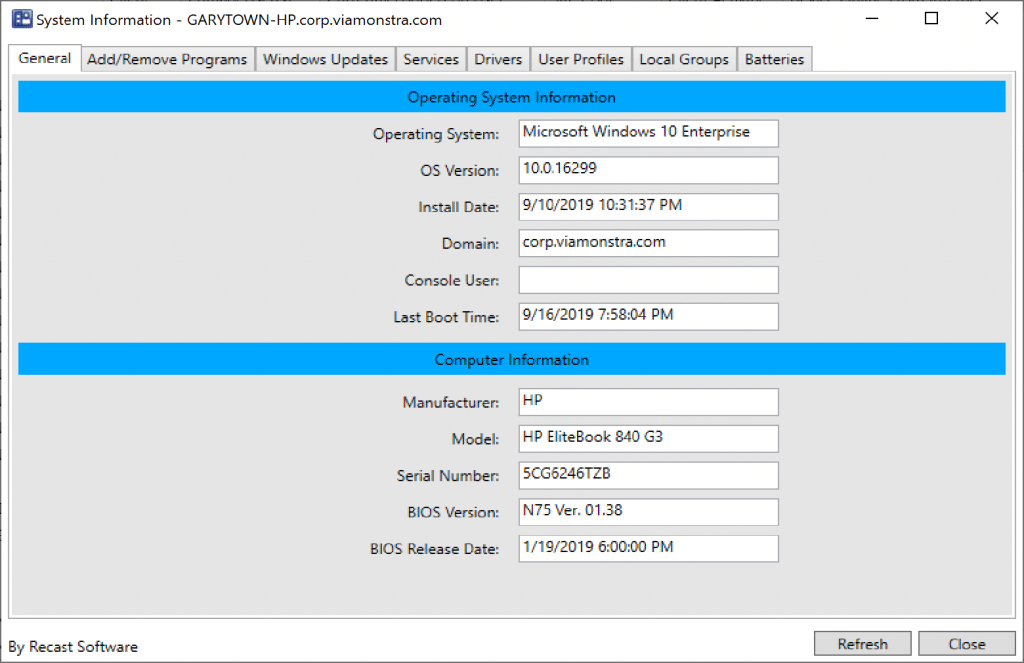The height and width of the screenshot is (663, 1024).
Task: Select the User Profiles tab
Action: click(580, 59)
